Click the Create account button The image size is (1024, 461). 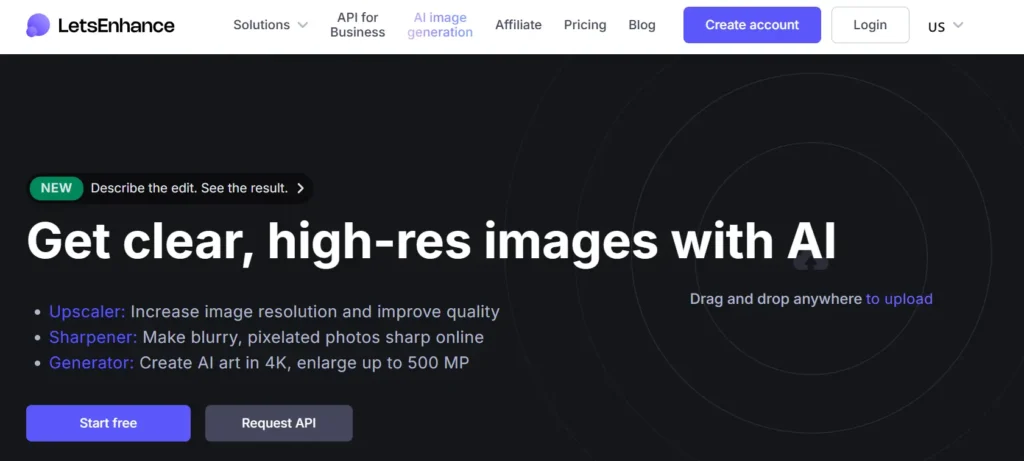click(752, 25)
